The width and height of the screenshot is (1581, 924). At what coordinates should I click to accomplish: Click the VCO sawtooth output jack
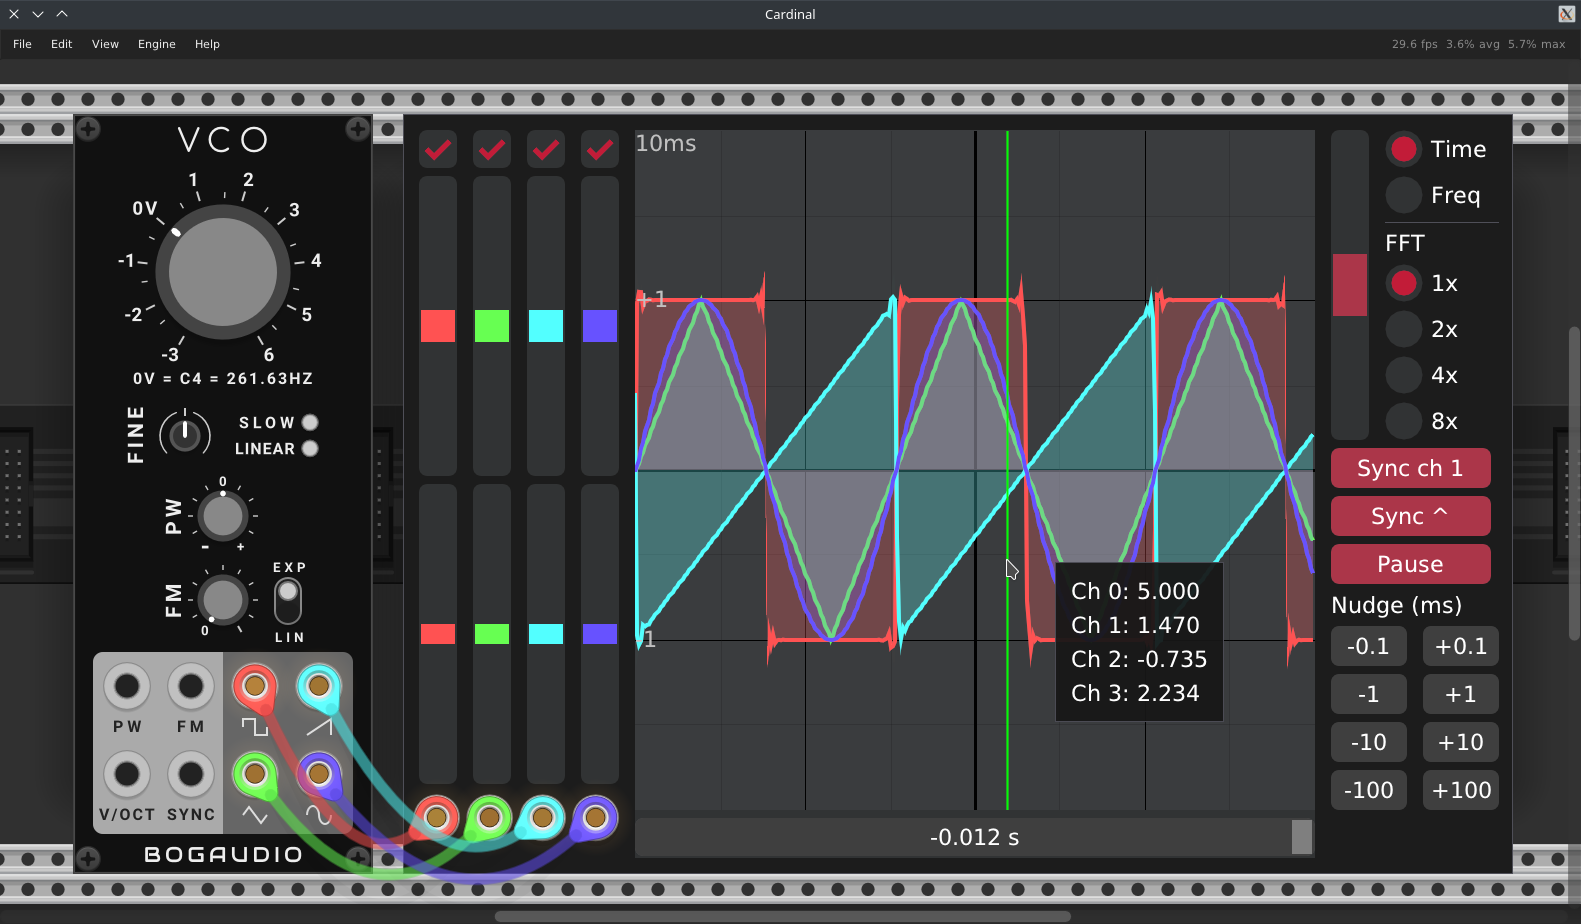pyautogui.click(x=319, y=686)
